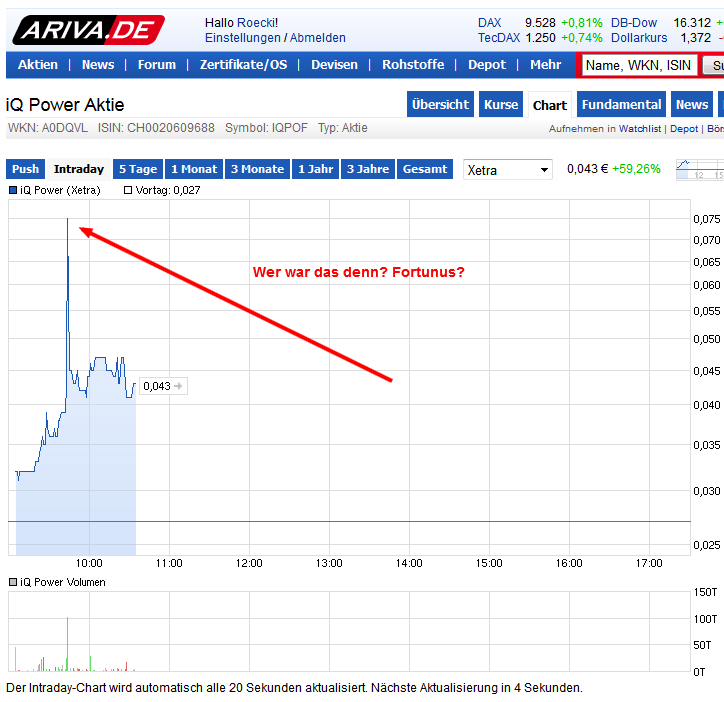Click the Name, WKN, ISIN search field

point(639,65)
